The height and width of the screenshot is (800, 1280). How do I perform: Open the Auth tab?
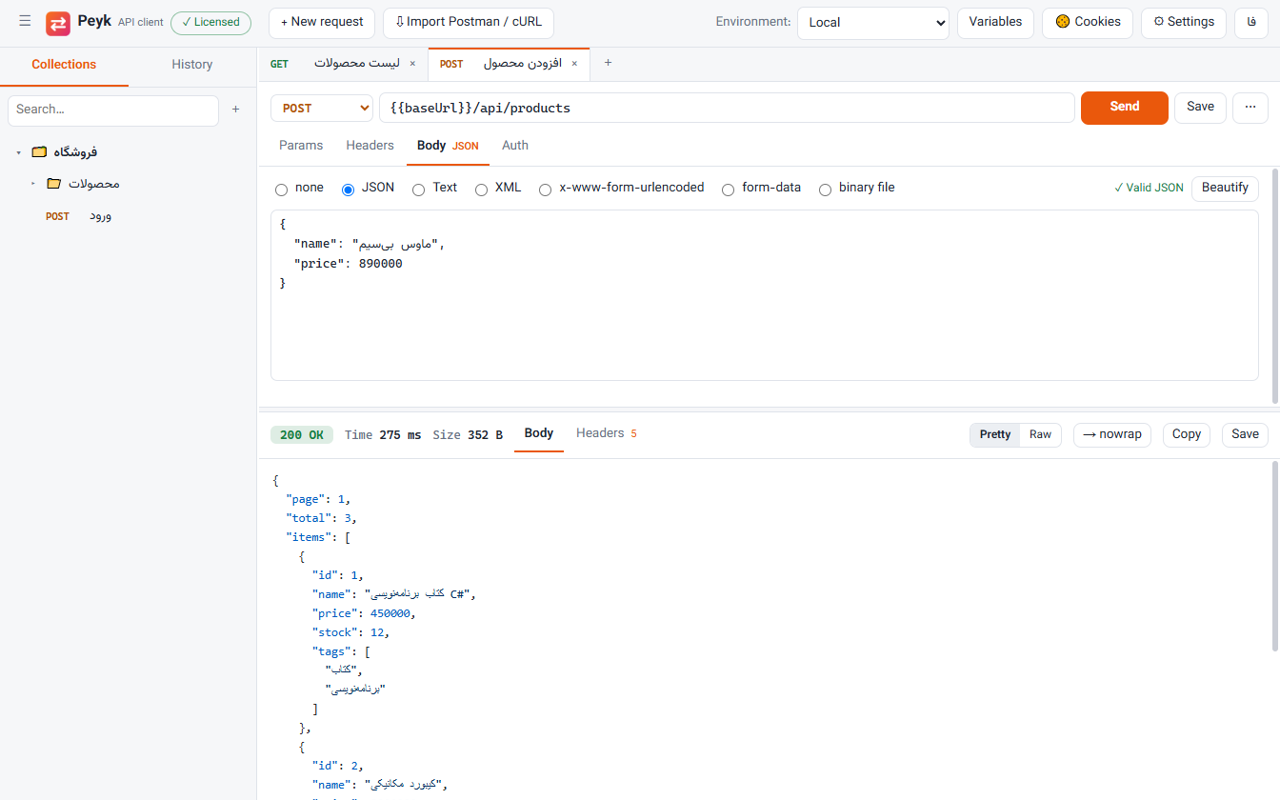(515, 146)
